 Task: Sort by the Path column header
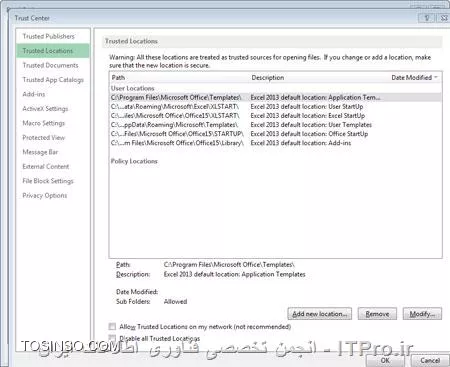118,77
